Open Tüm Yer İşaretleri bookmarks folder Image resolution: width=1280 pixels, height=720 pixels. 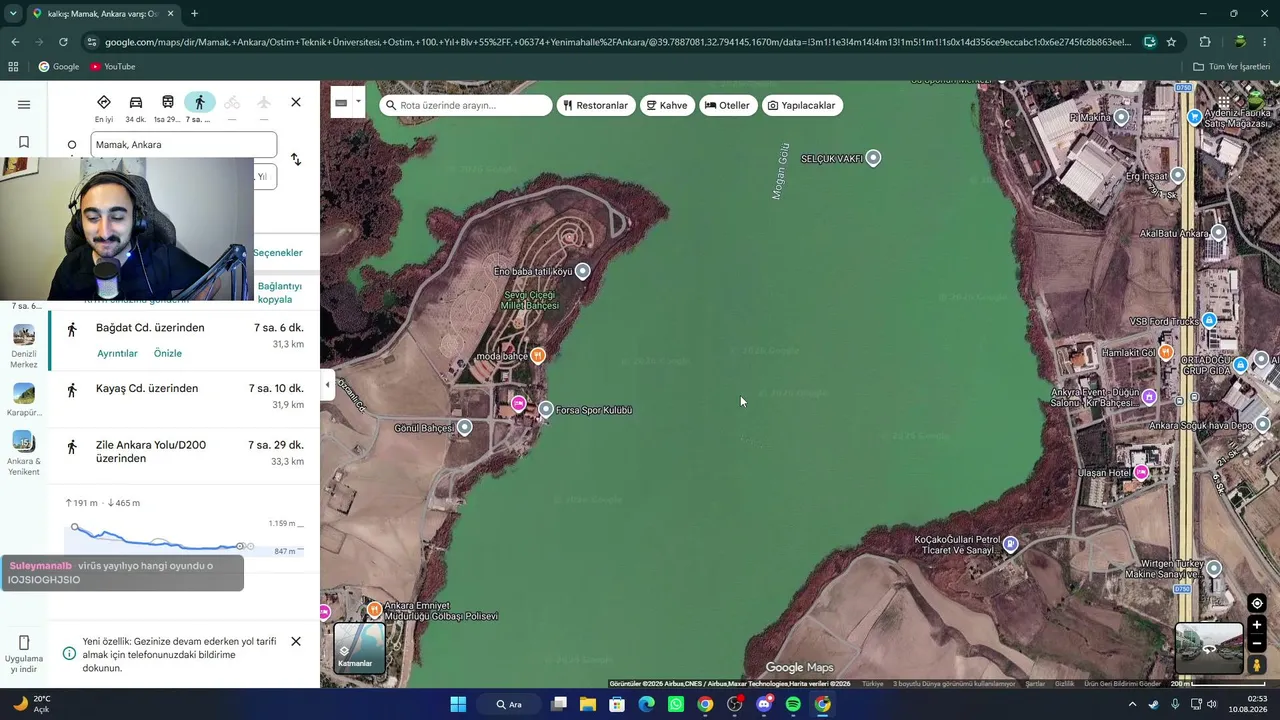[x=1231, y=67]
